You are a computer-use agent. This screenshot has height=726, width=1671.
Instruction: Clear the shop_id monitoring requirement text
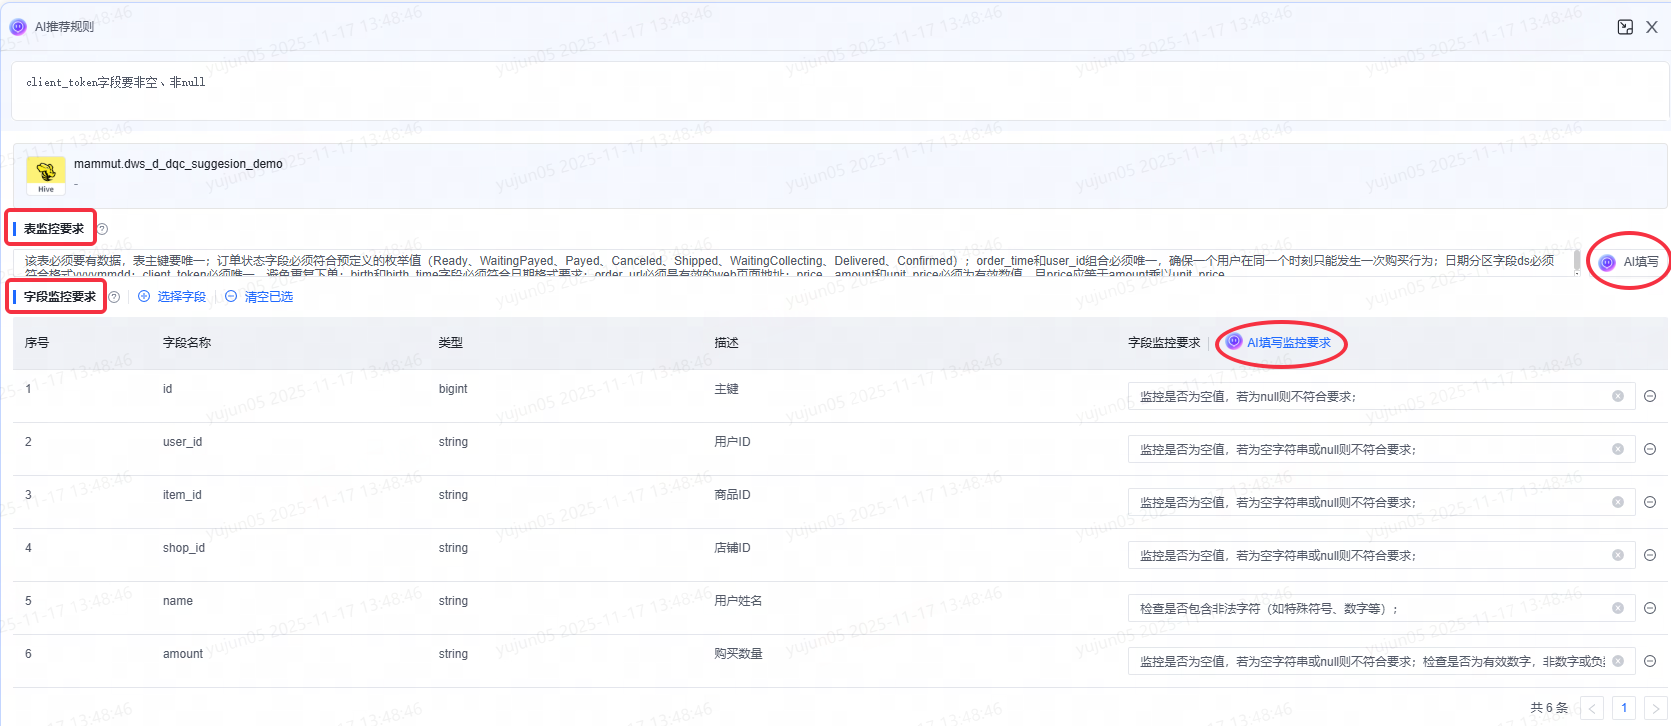pos(1618,555)
